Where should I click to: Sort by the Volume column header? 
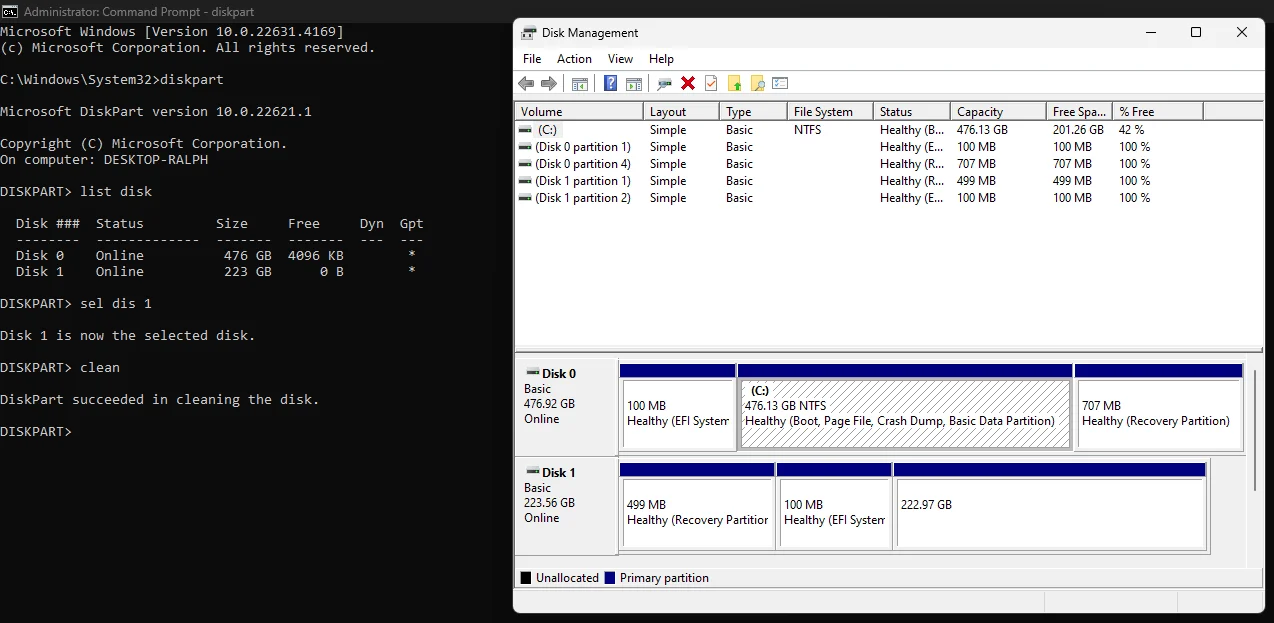coord(579,112)
